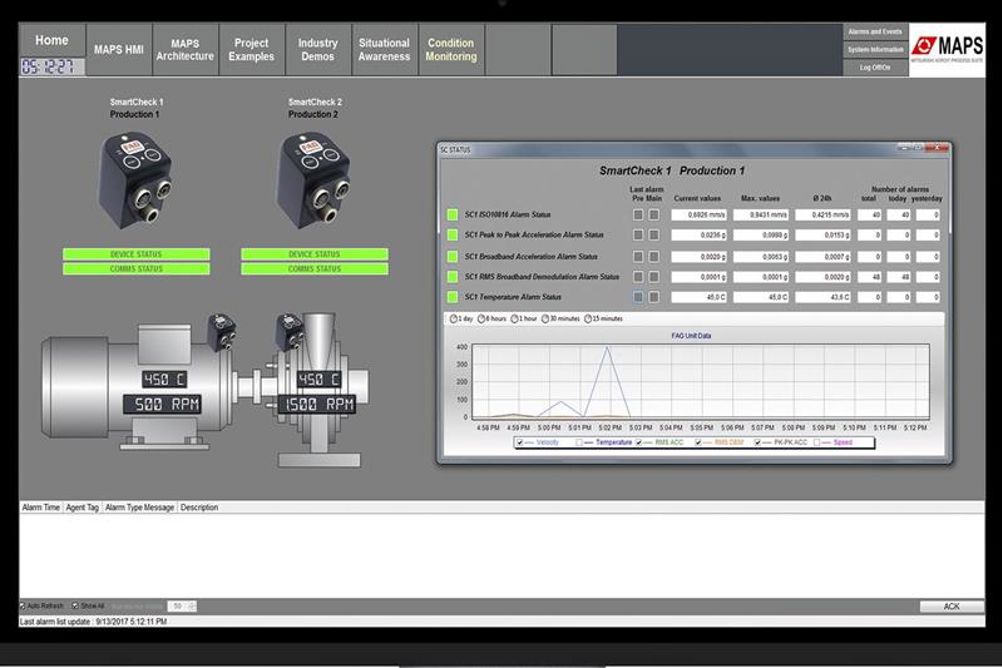Viewport: 1002px width, 668px height.
Task: Click Pre alarm box in Temperature row
Action: tap(638, 297)
